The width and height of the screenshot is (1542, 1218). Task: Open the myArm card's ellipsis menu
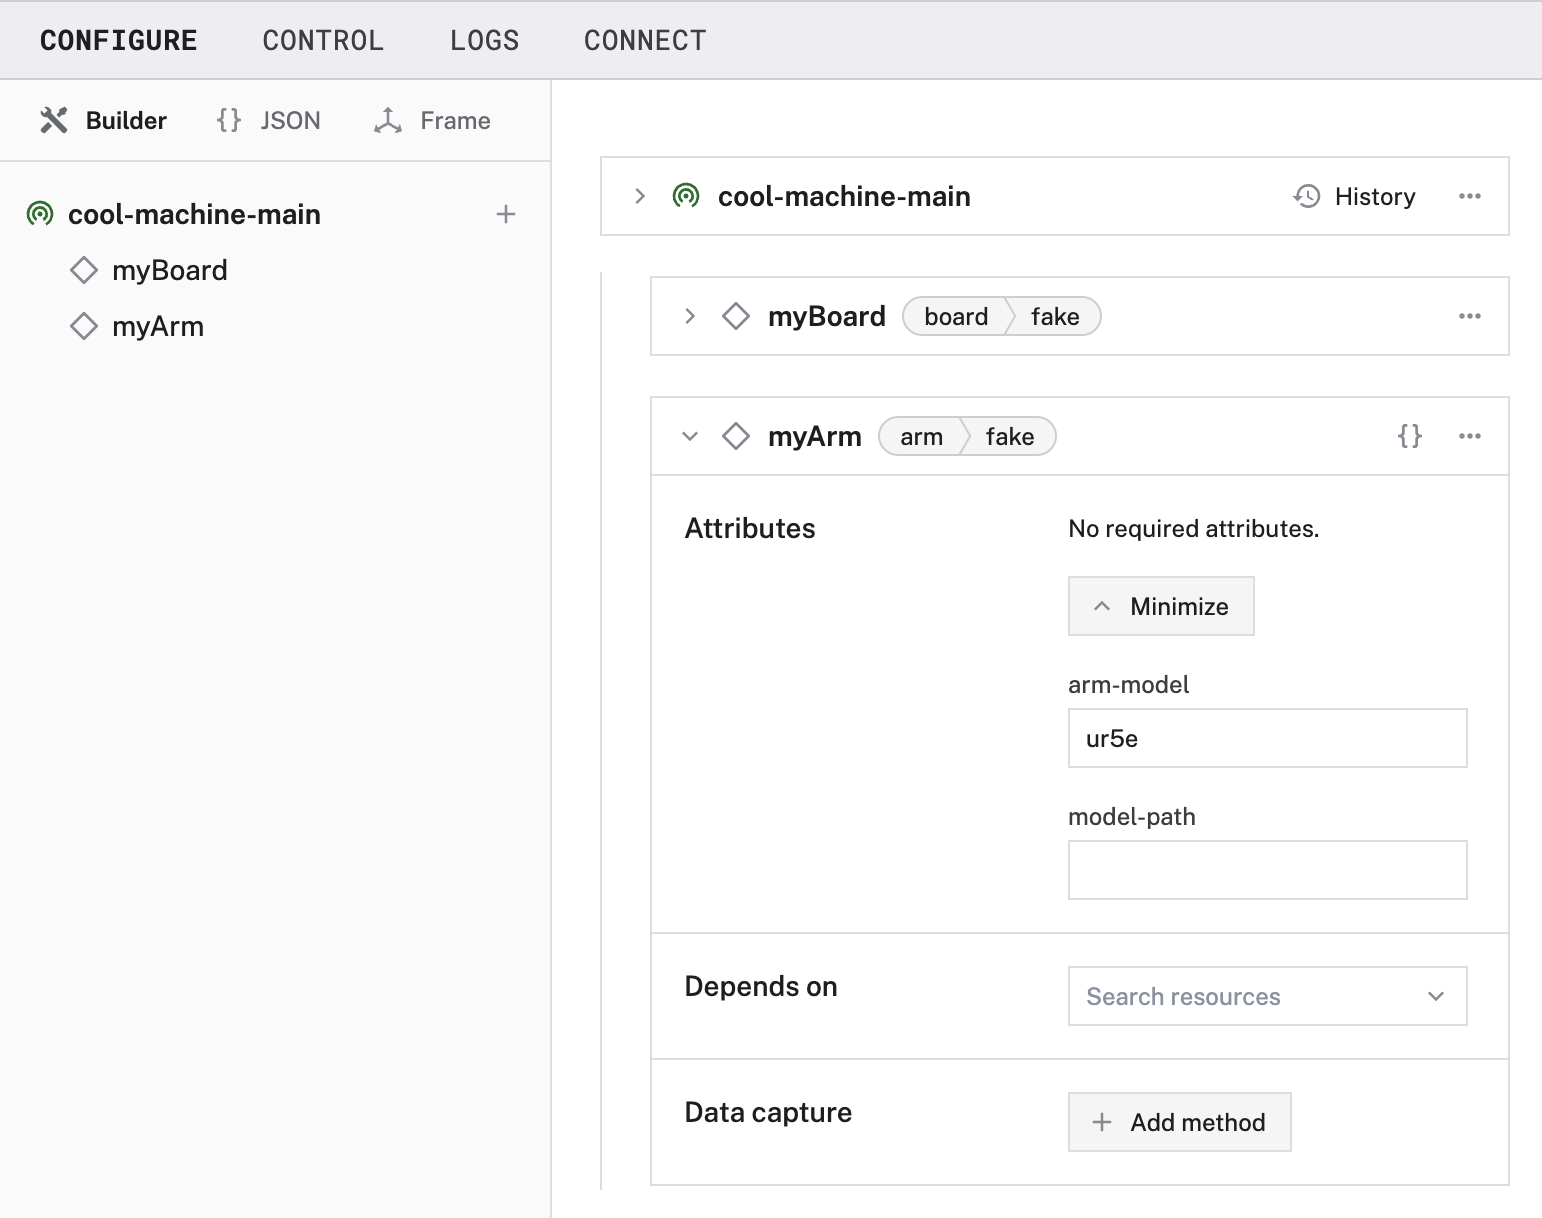pyautogui.click(x=1470, y=436)
